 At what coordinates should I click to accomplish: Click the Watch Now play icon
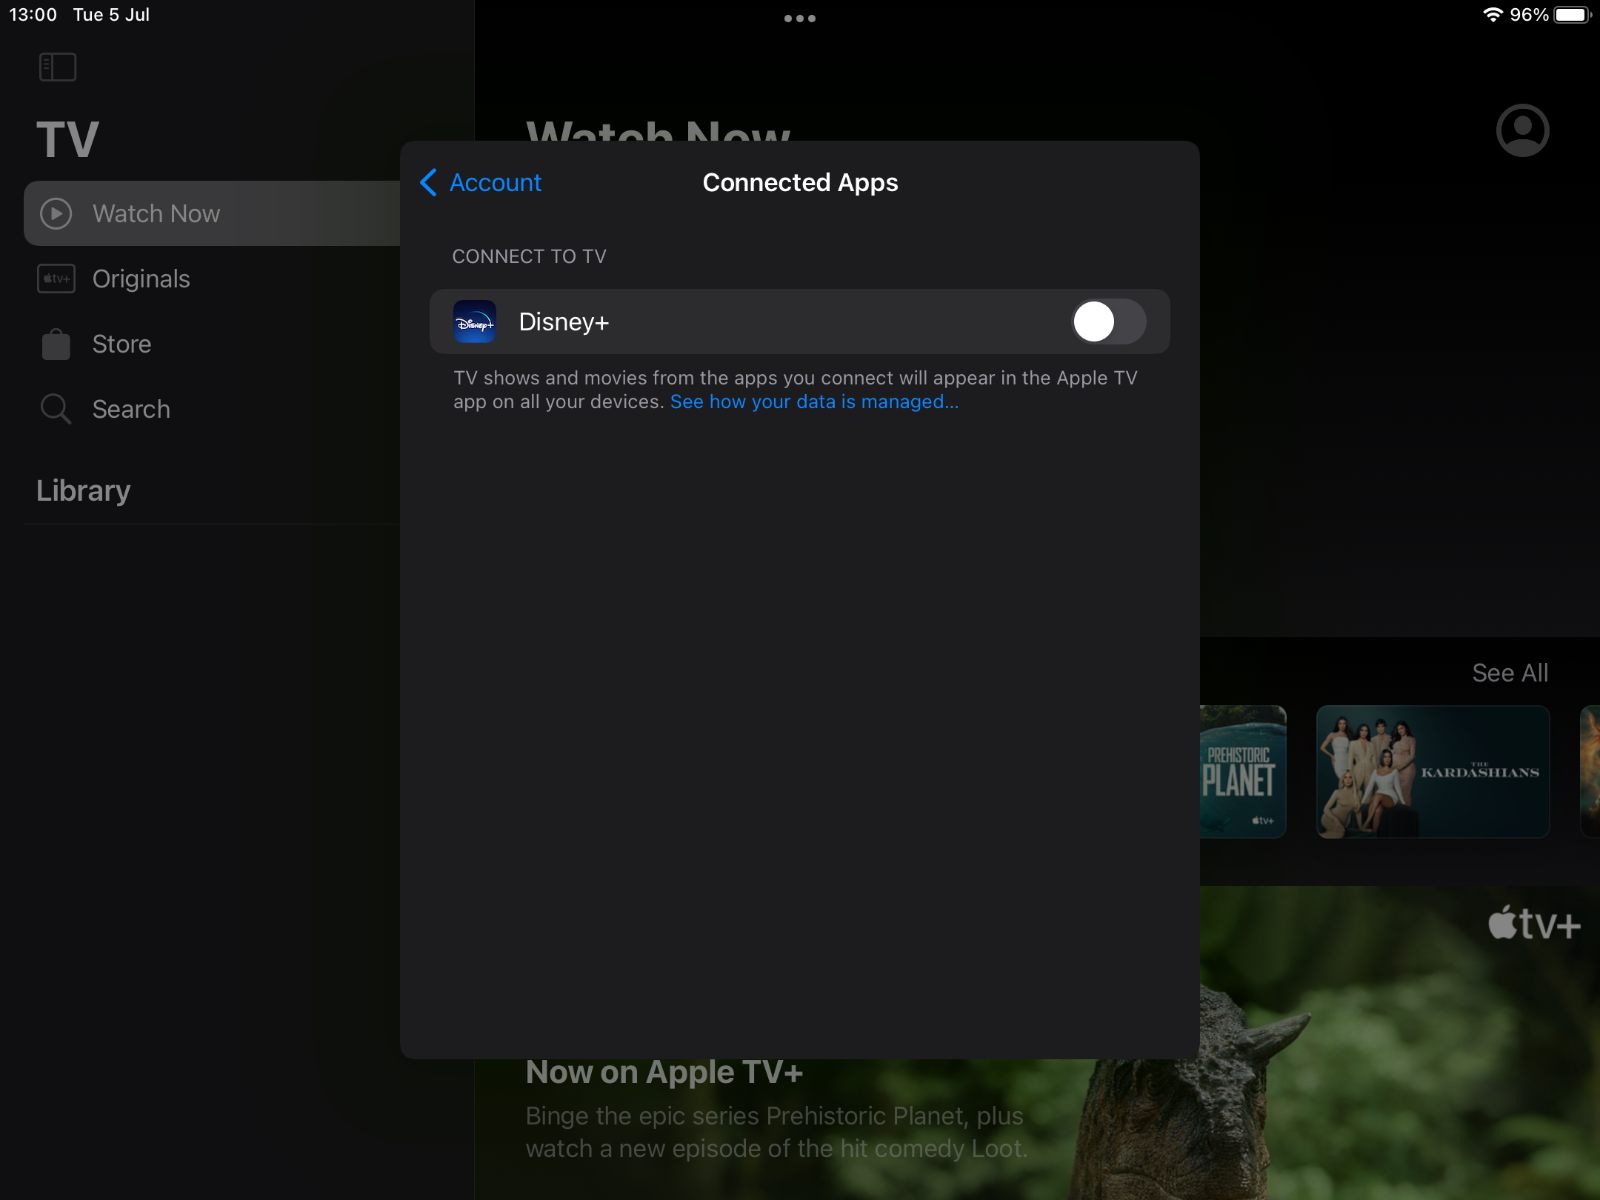point(56,213)
